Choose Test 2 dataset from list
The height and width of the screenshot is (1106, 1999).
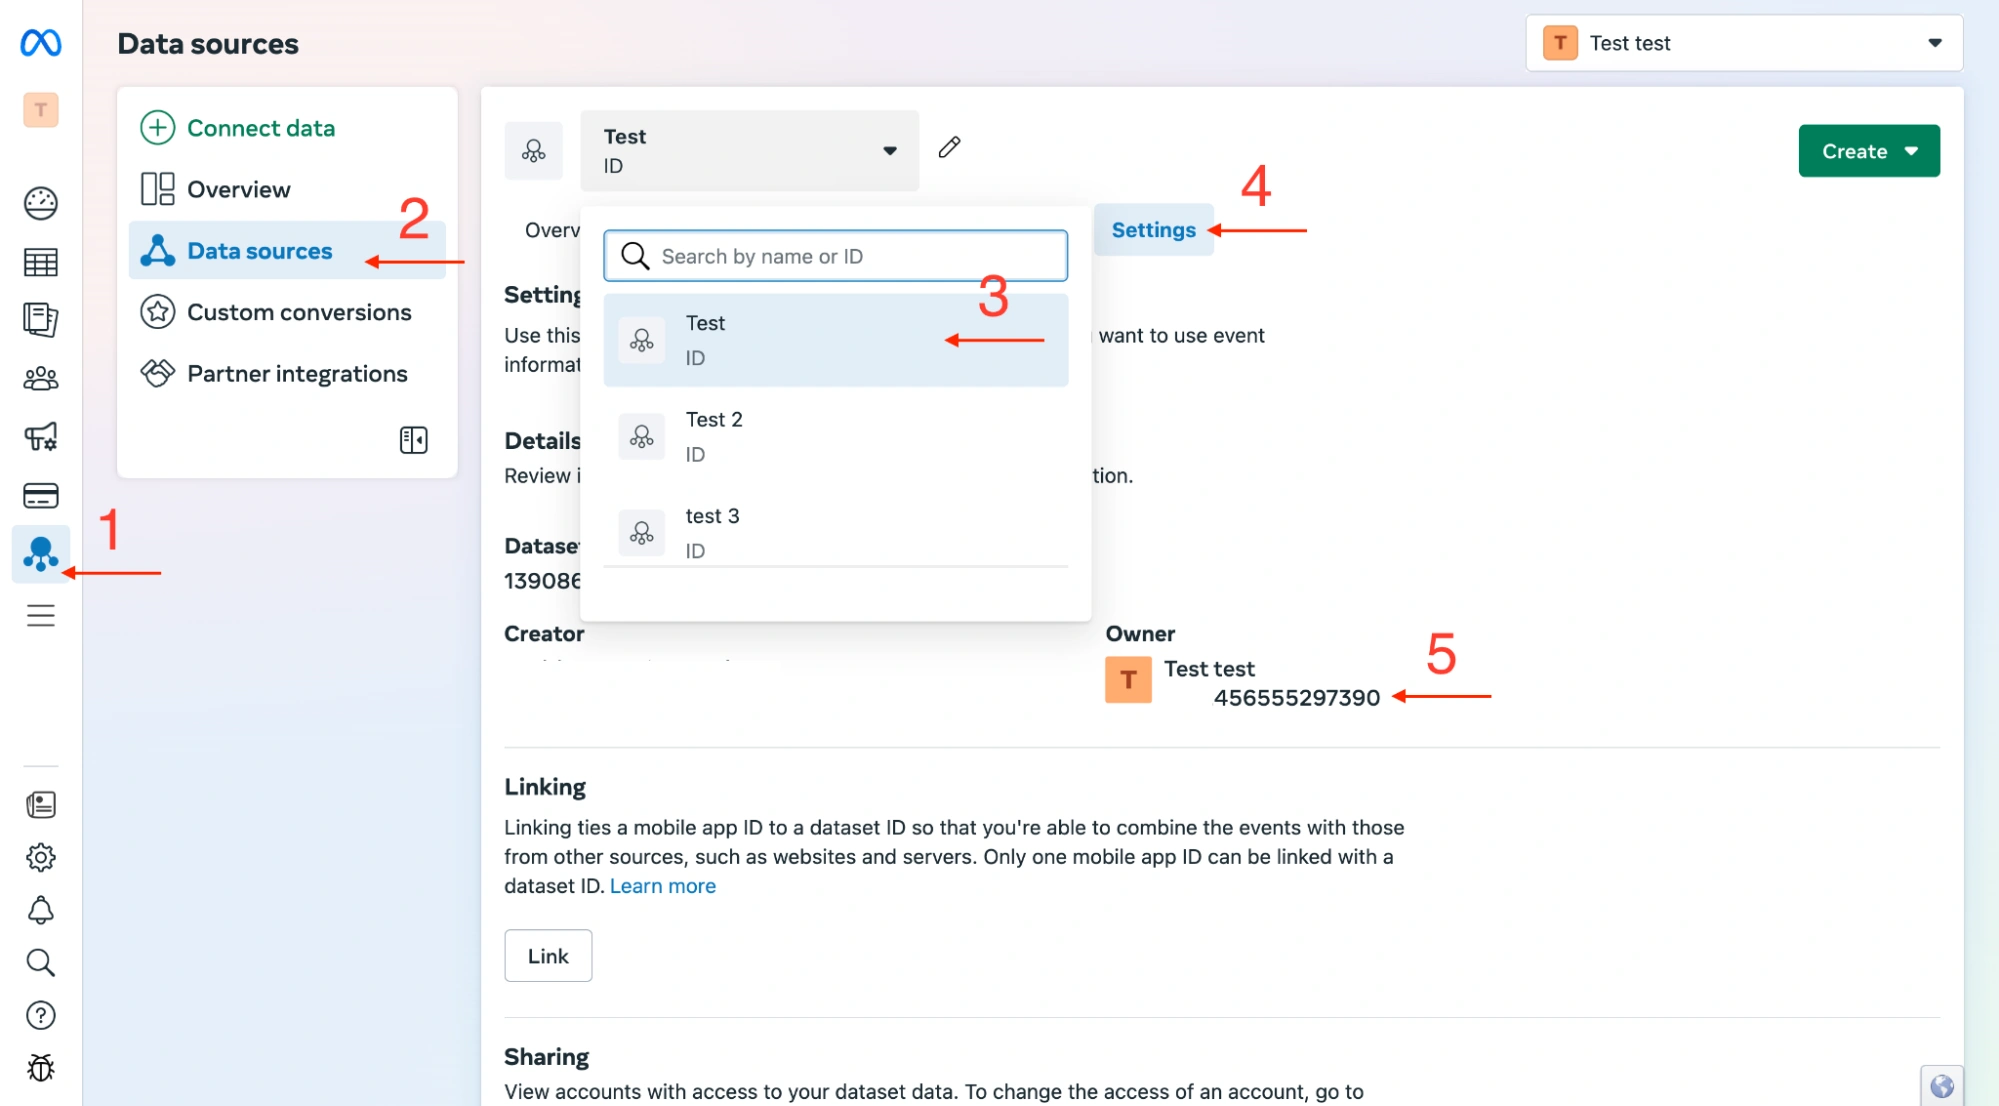(x=835, y=436)
